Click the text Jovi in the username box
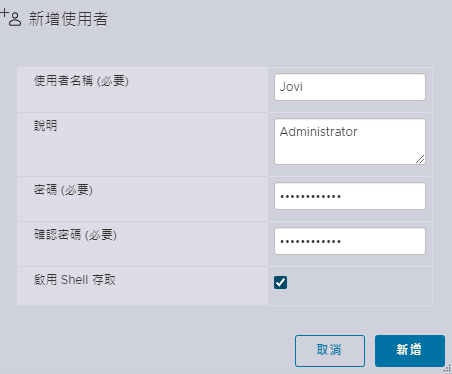 291,87
